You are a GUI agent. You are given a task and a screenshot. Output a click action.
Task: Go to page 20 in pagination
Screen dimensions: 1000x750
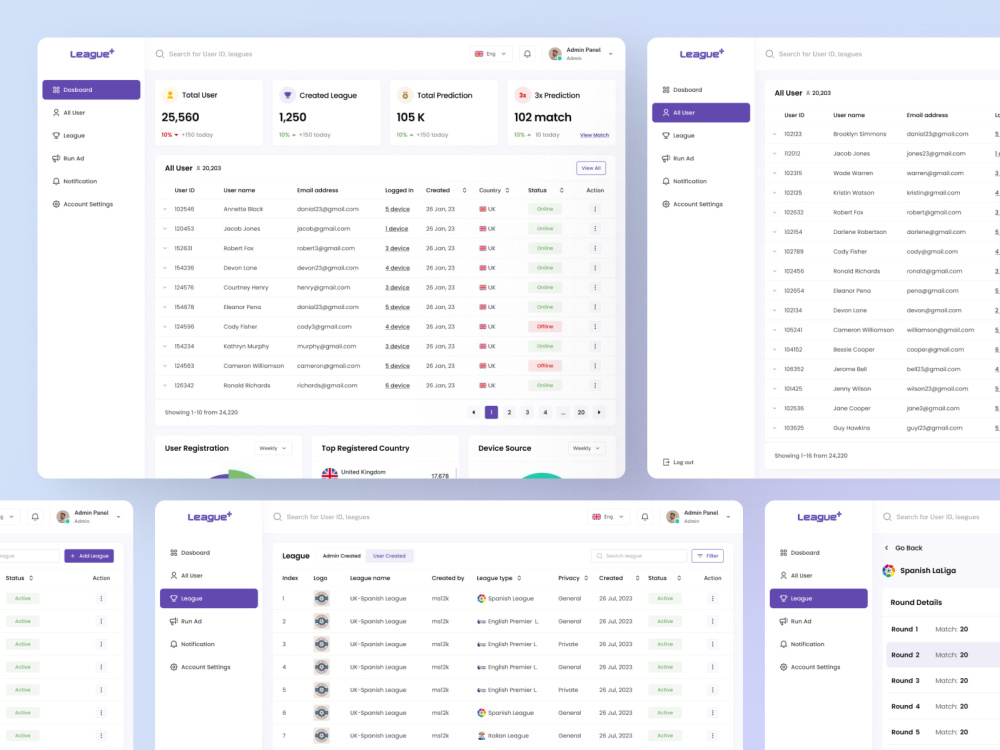(x=581, y=413)
